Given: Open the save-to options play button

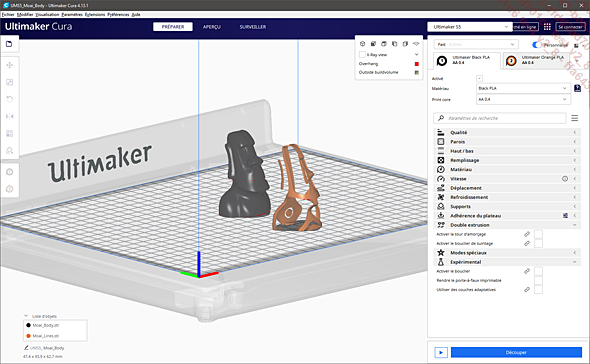Looking at the screenshot, I should click(x=441, y=352).
